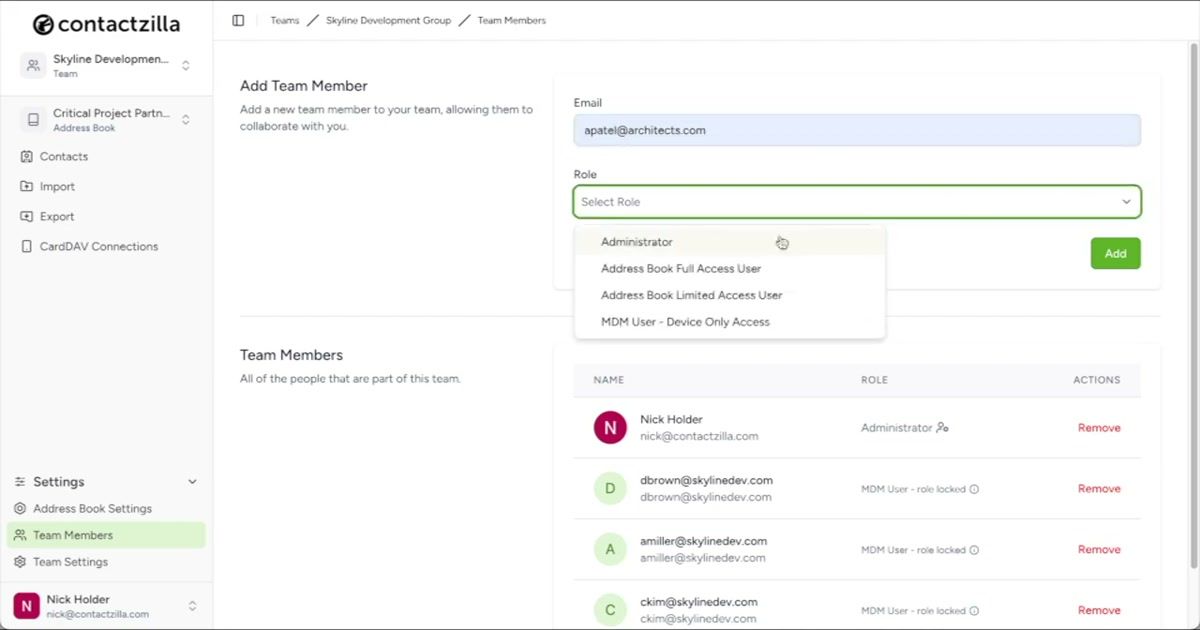Click the Skyline Development Group breadcrumb
The height and width of the screenshot is (630, 1200).
click(388, 20)
